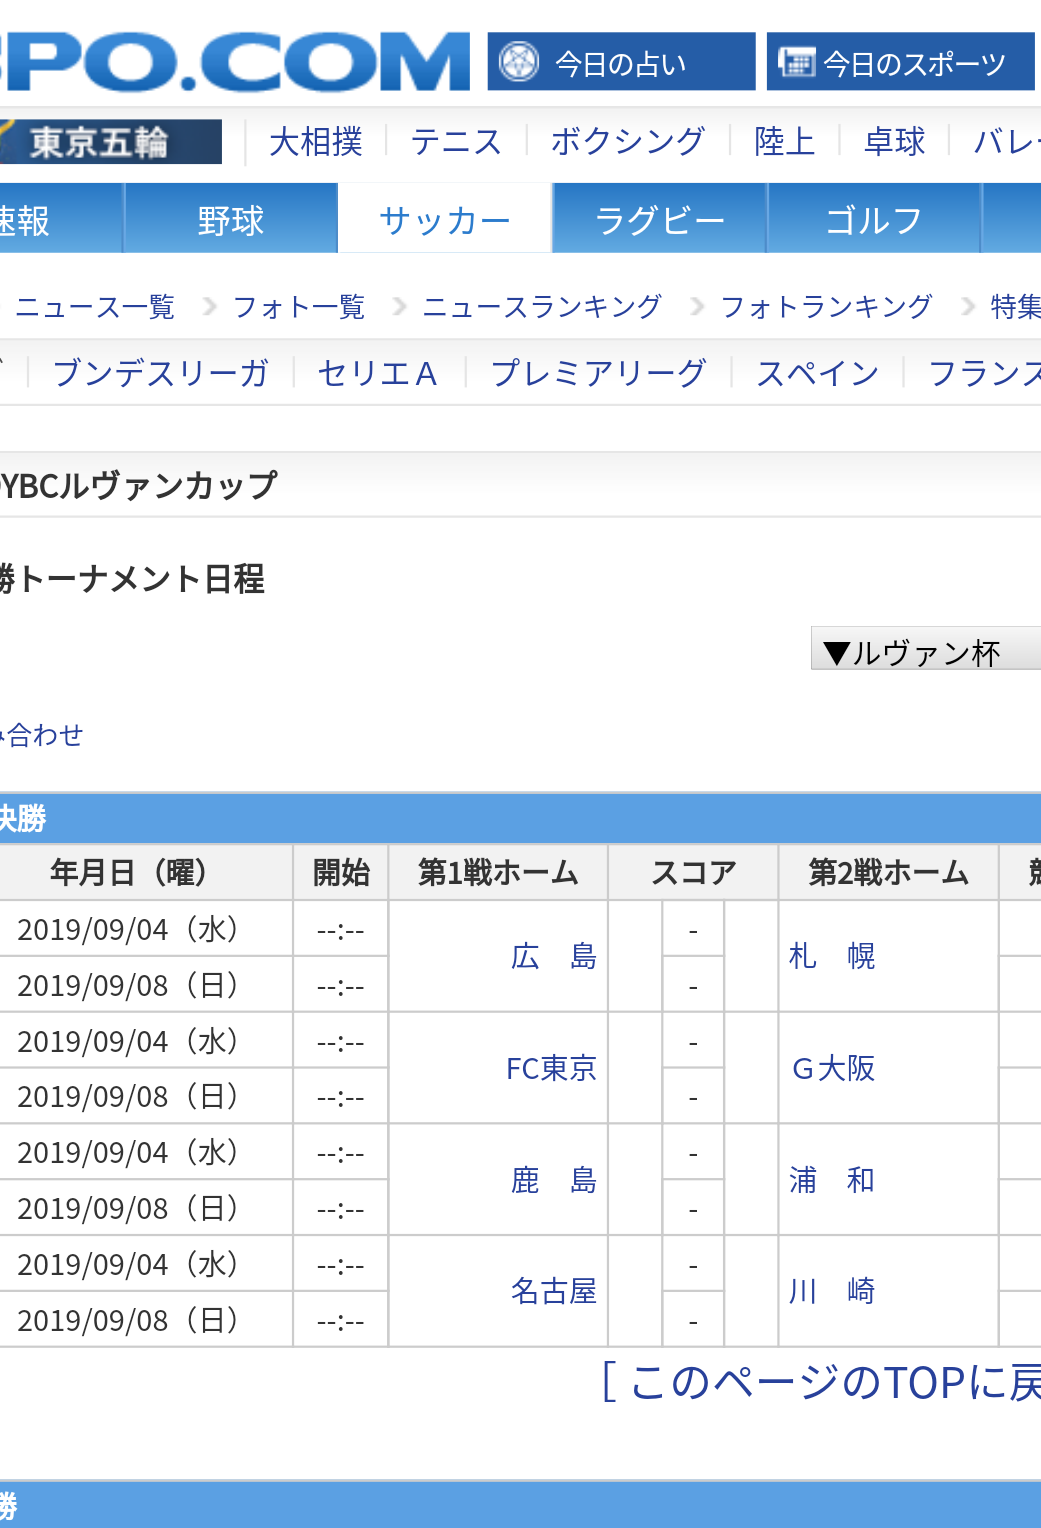
Task: Switch to the ゴルフ tab
Action: point(874,219)
